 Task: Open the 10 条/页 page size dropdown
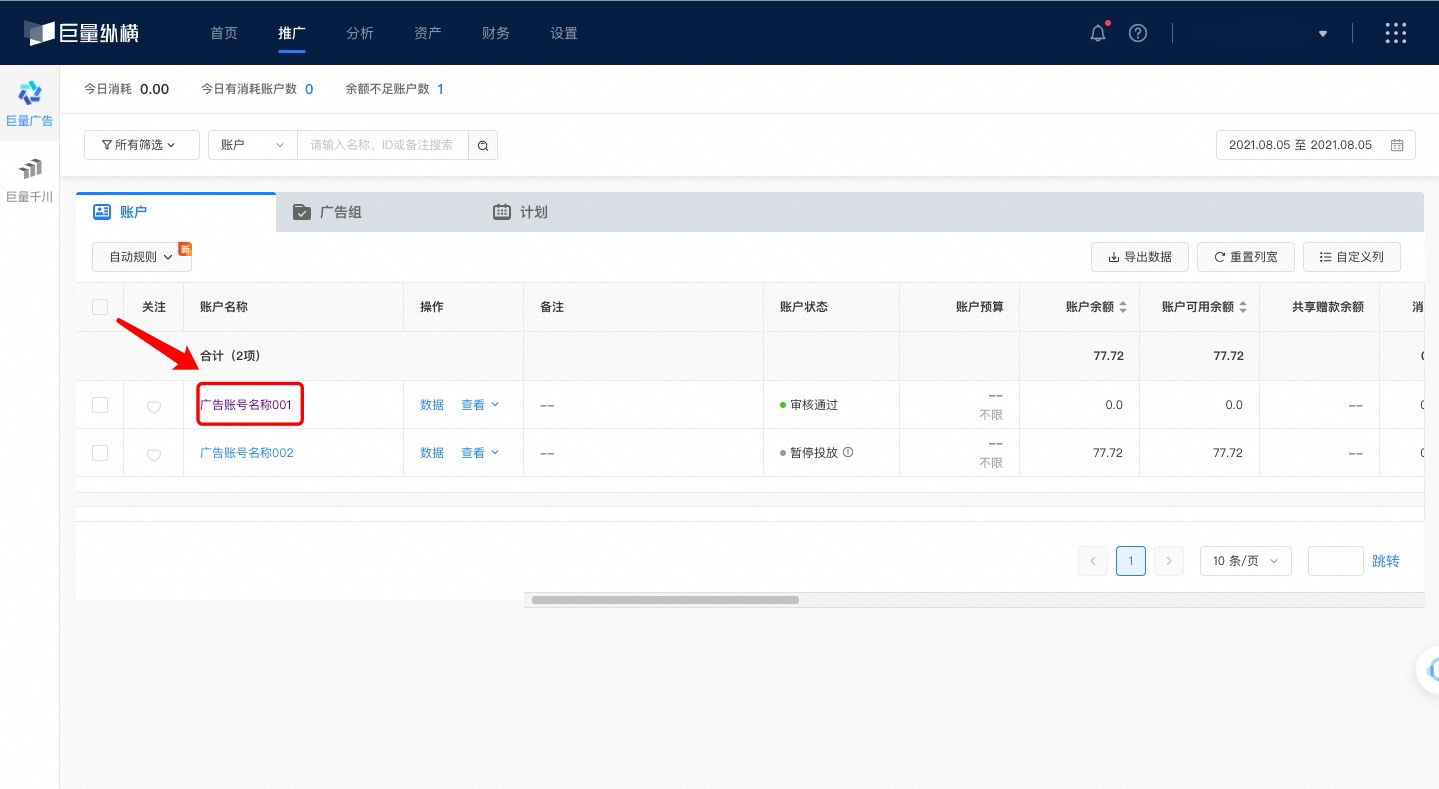(1244, 561)
